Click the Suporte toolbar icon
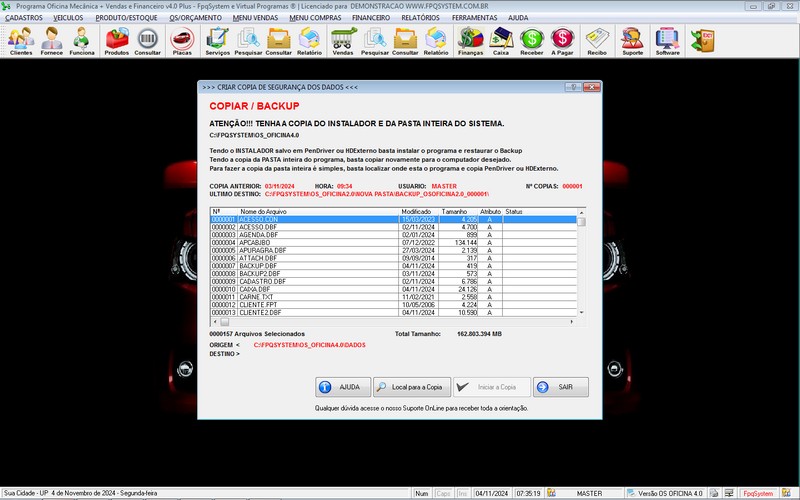 [x=632, y=40]
